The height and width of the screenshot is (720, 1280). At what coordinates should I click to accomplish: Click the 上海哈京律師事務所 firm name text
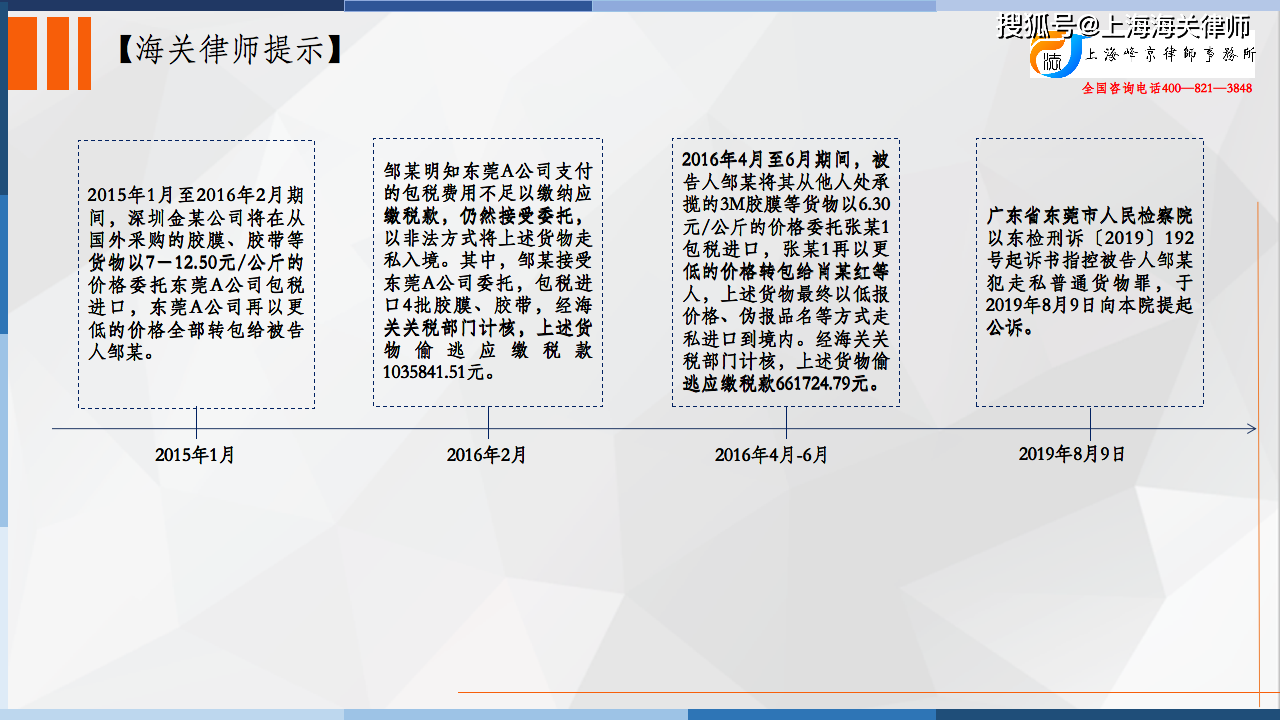click(1170, 56)
